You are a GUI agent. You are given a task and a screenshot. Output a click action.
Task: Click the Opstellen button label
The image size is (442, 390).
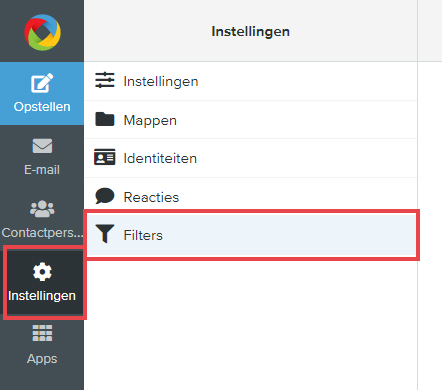click(42, 107)
